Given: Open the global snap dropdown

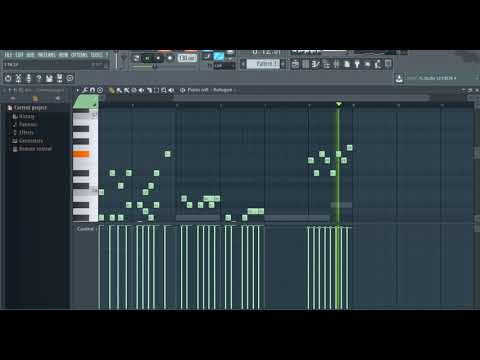Looking at the screenshot, I should pyautogui.click(x=224, y=66).
